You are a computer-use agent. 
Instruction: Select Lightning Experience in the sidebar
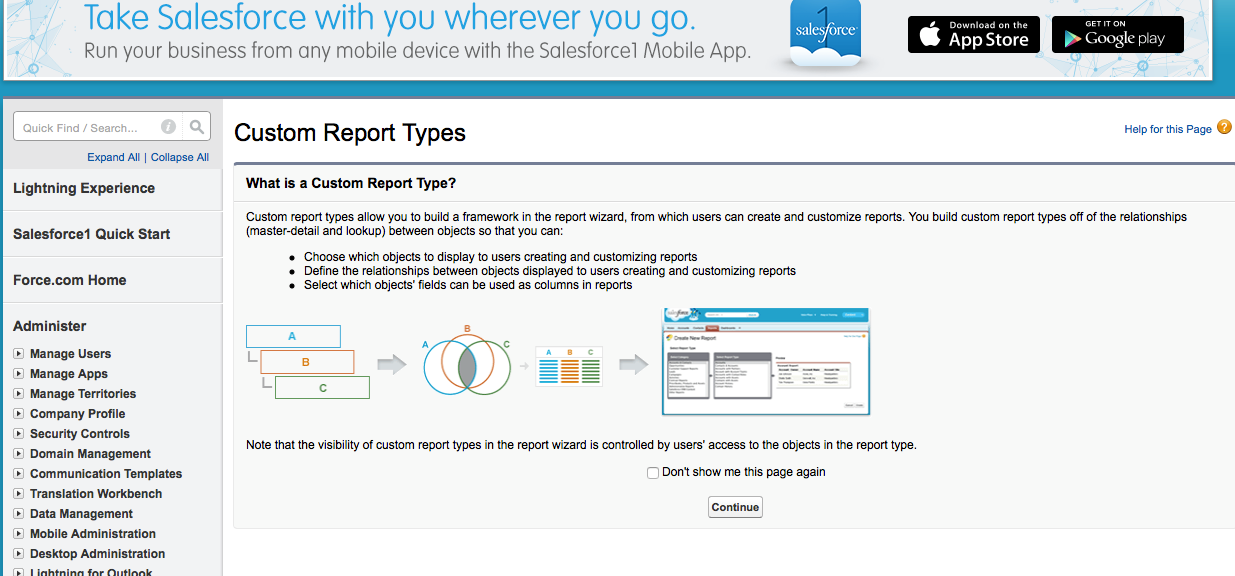(83, 188)
